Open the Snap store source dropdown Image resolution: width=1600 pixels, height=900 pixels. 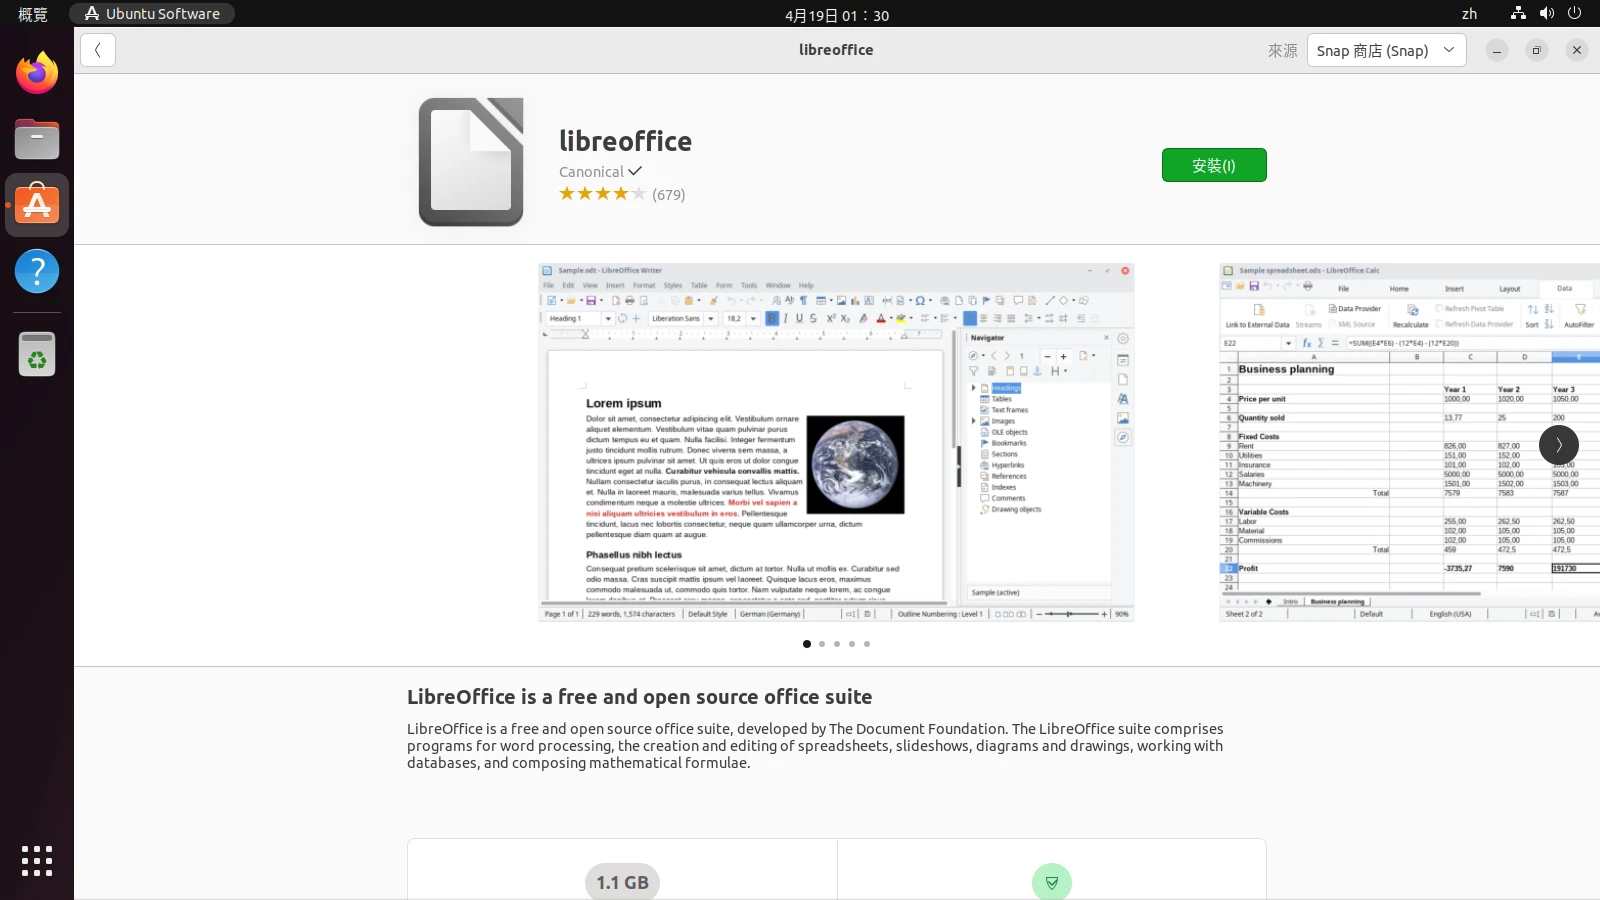[x=1386, y=50]
